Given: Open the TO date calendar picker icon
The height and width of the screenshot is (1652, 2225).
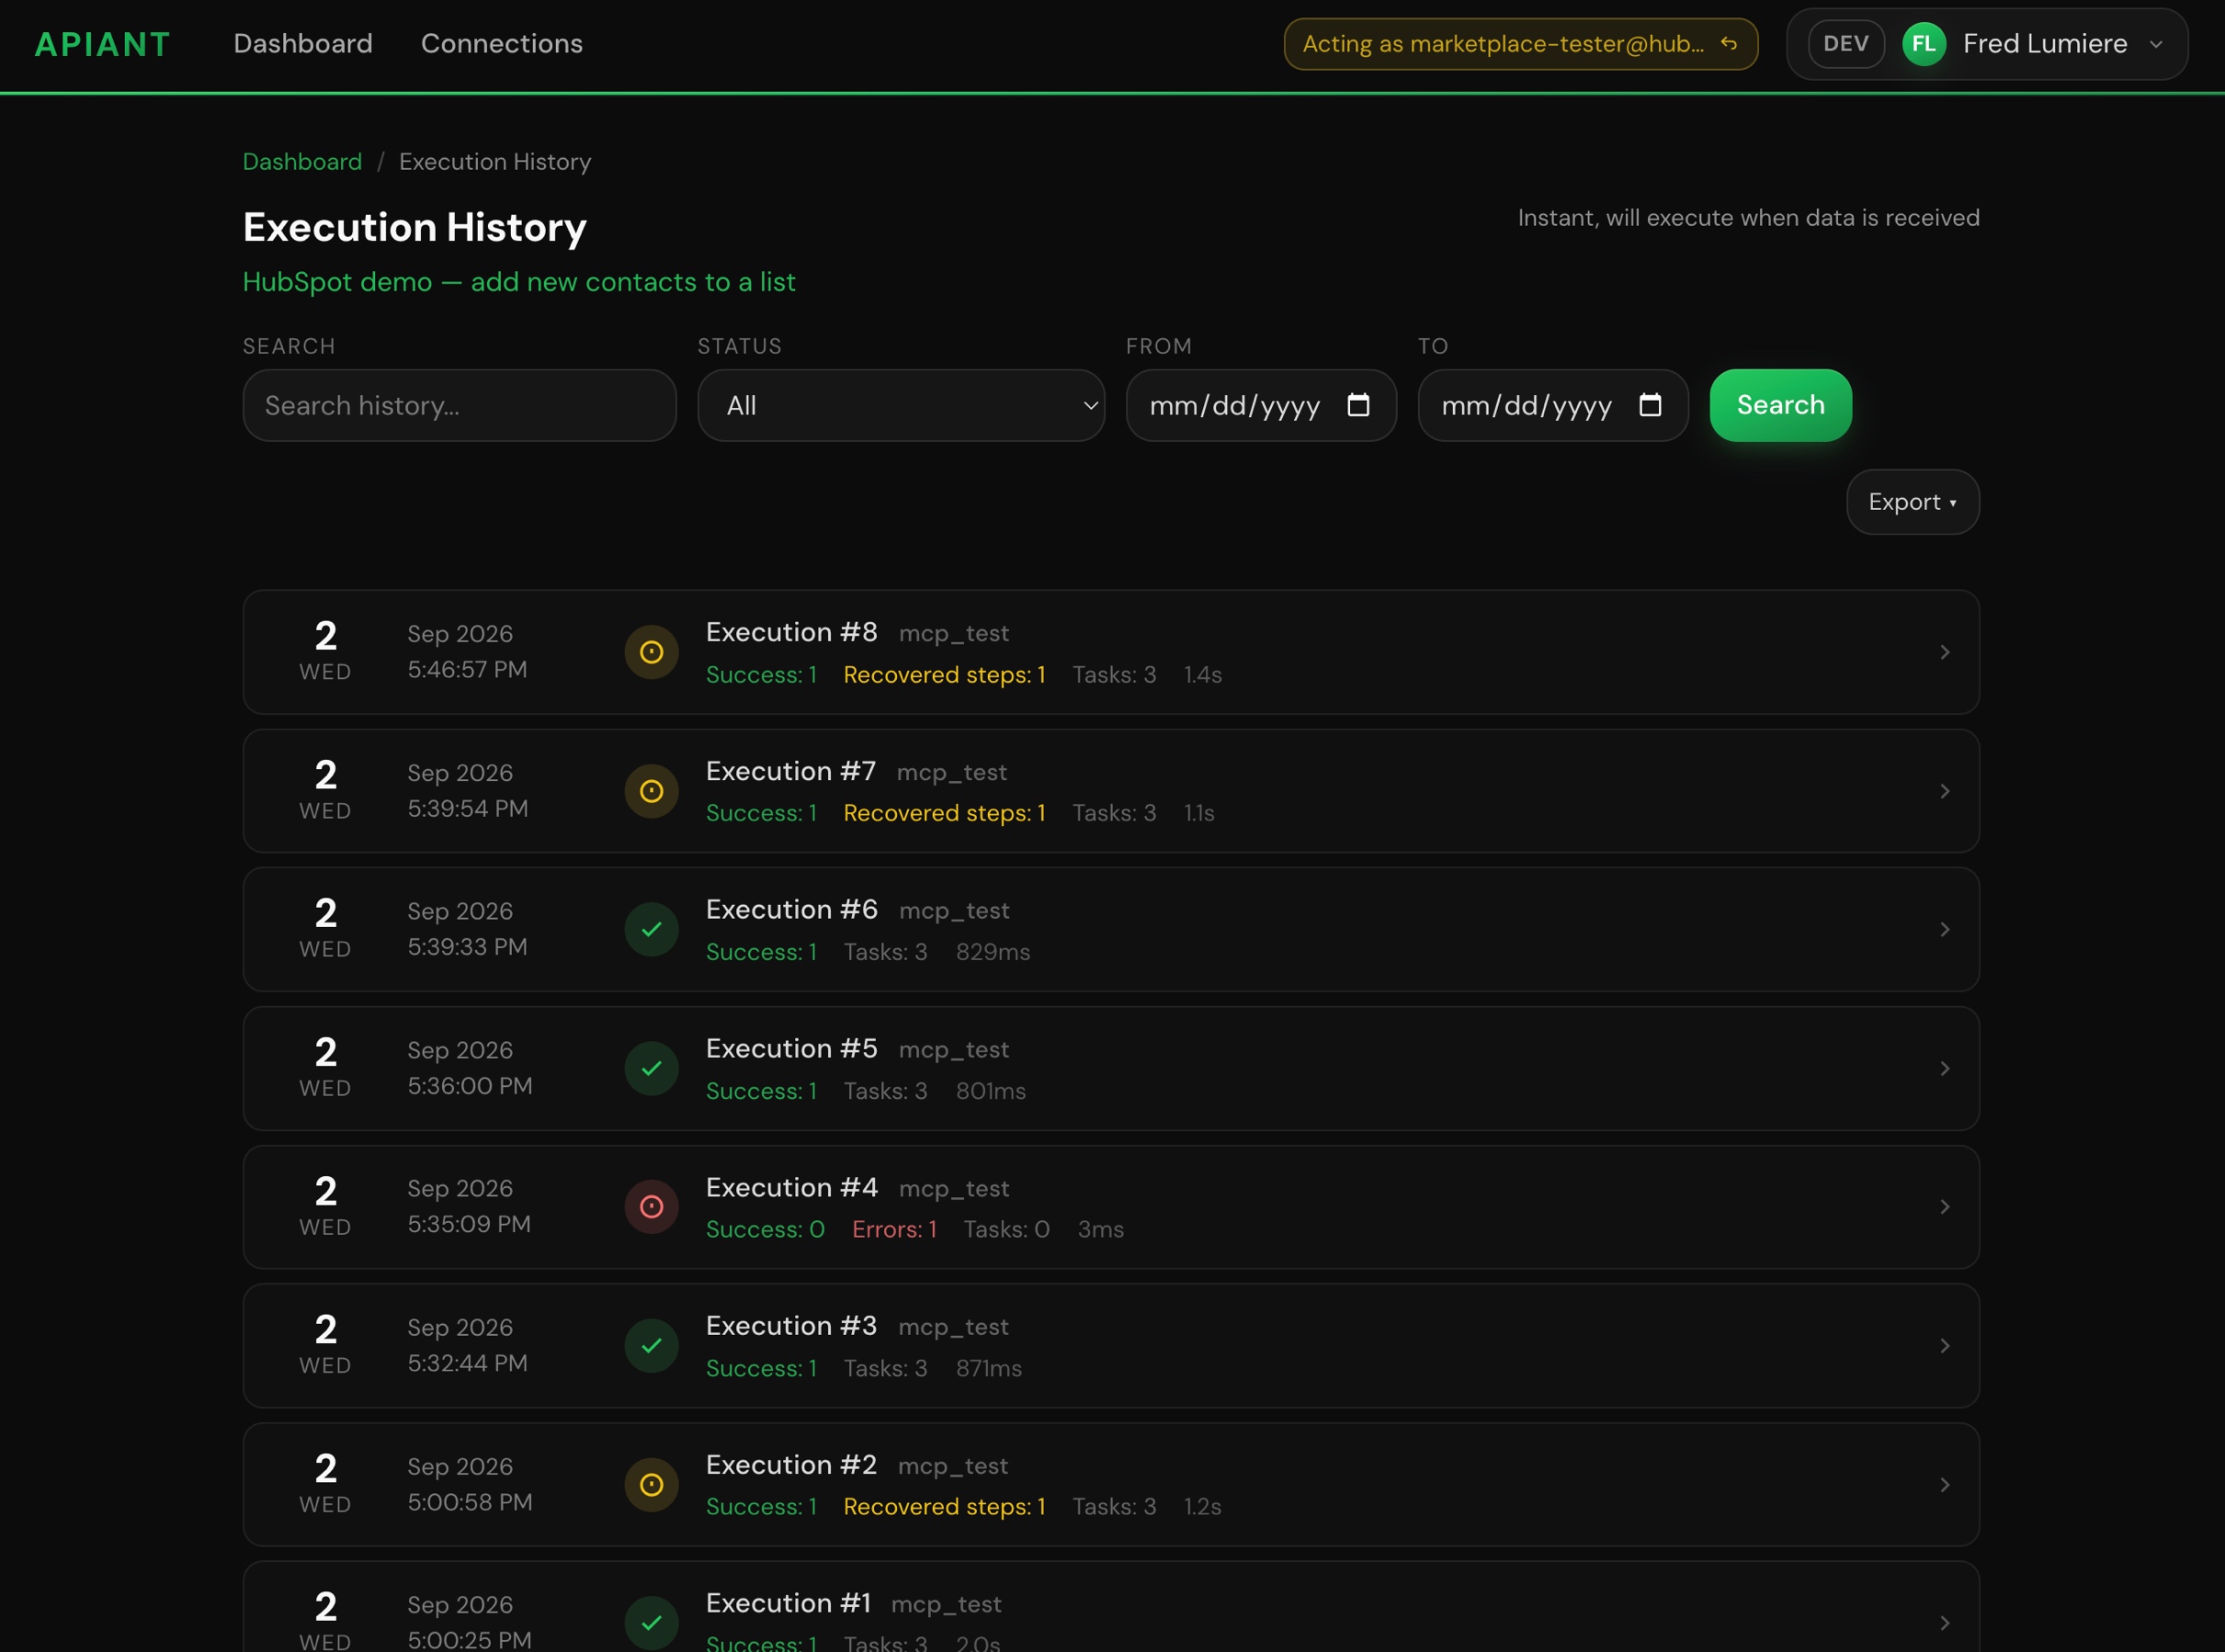Looking at the screenshot, I should [1650, 405].
